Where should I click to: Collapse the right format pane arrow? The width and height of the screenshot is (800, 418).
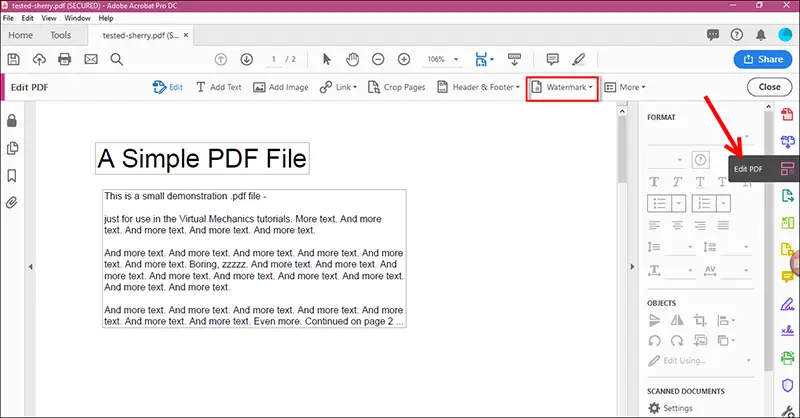coord(632,266)
